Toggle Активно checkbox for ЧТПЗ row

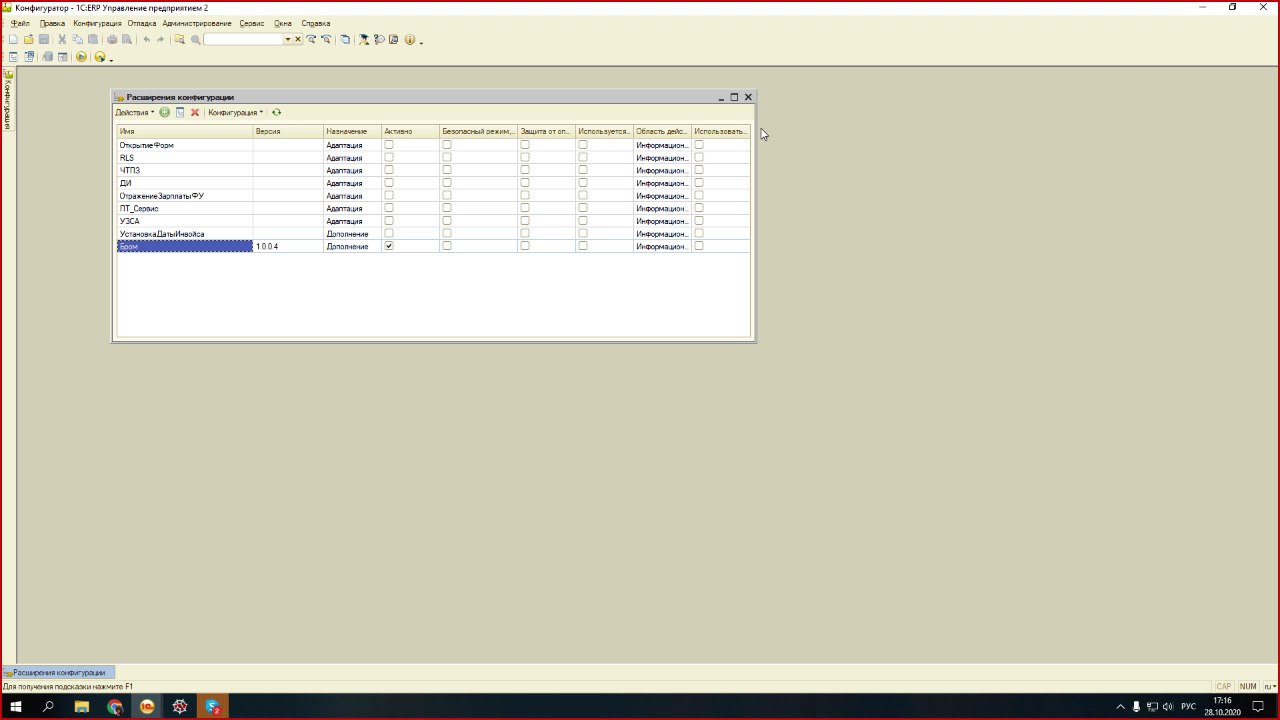click(x=389, y=170)
